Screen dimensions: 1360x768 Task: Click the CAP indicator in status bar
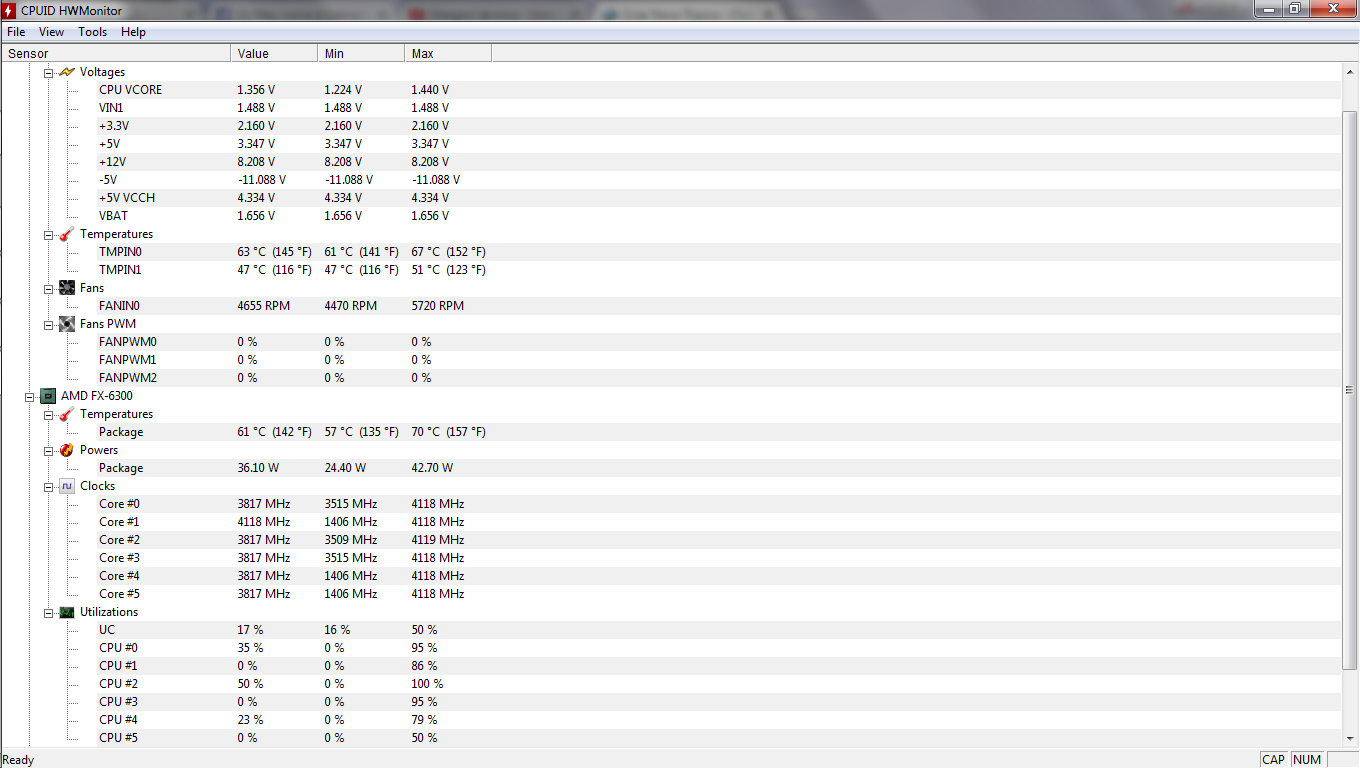click(1273, 760)
